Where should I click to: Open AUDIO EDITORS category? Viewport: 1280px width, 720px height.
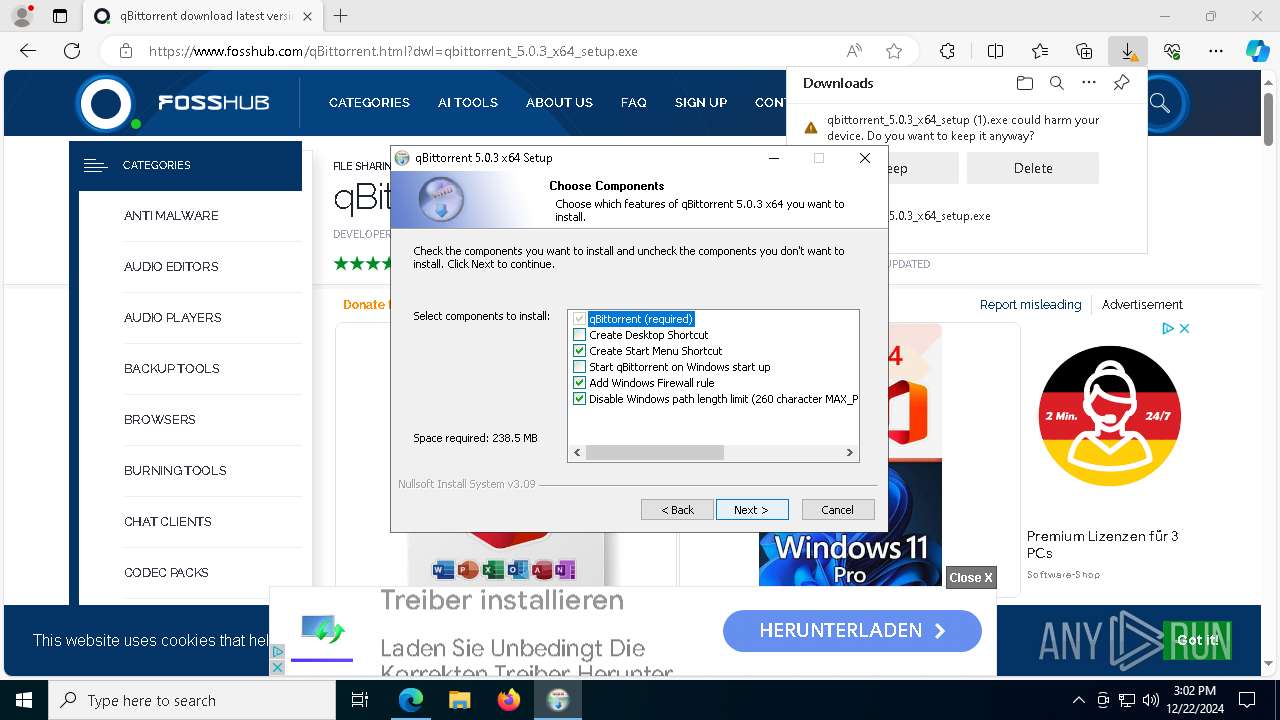pos(171,266)
